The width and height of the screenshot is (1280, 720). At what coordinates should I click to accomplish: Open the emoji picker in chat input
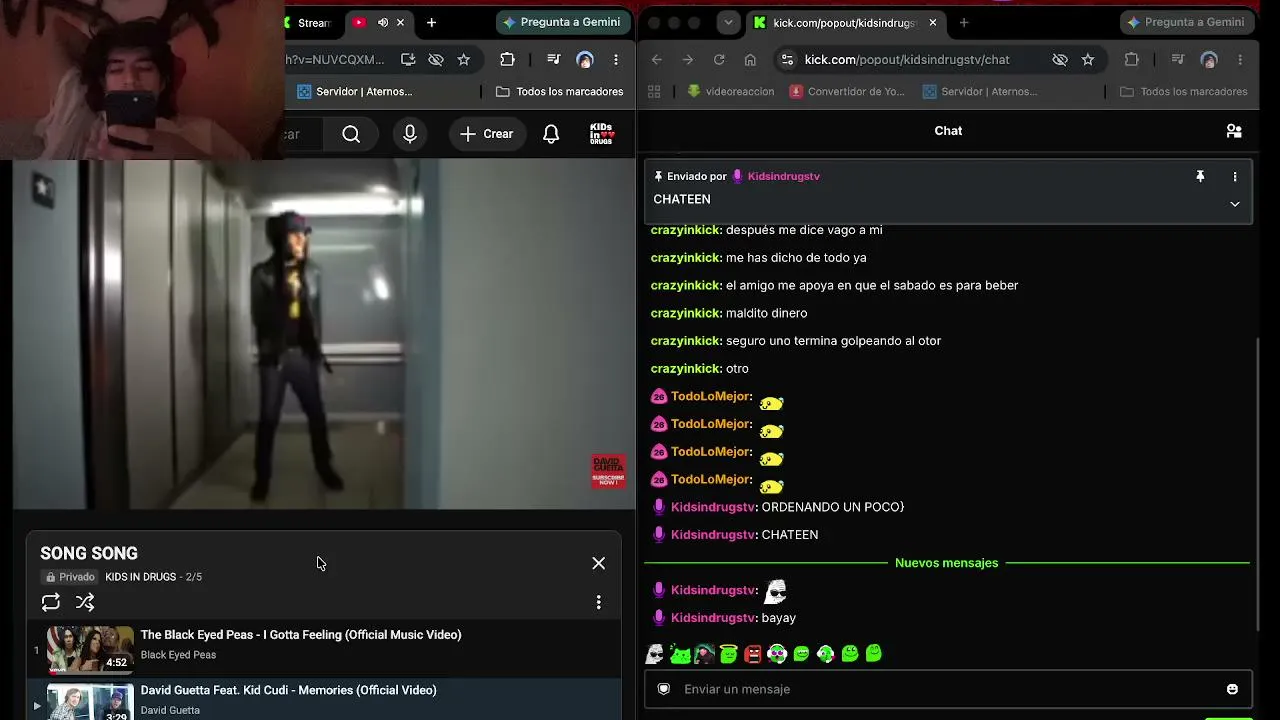[x=1232, y=689]
